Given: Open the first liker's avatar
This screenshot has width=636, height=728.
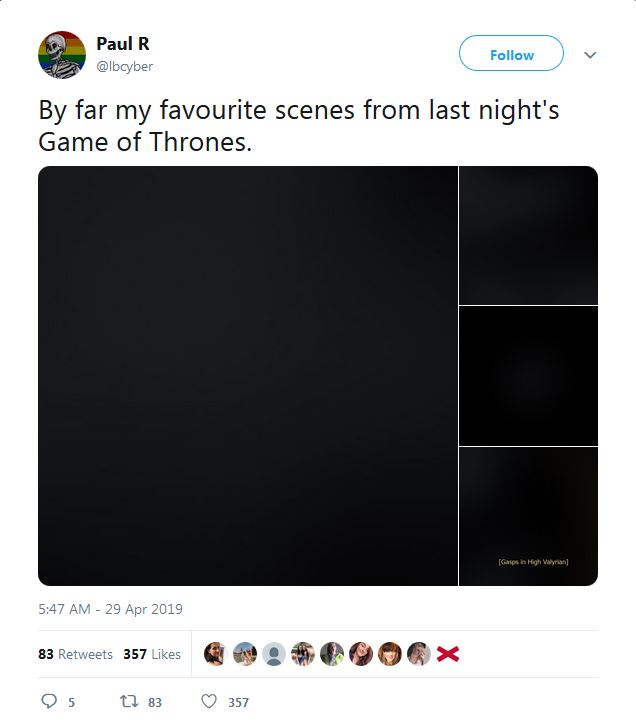Looking at the screenshot, I should [215, 654].
